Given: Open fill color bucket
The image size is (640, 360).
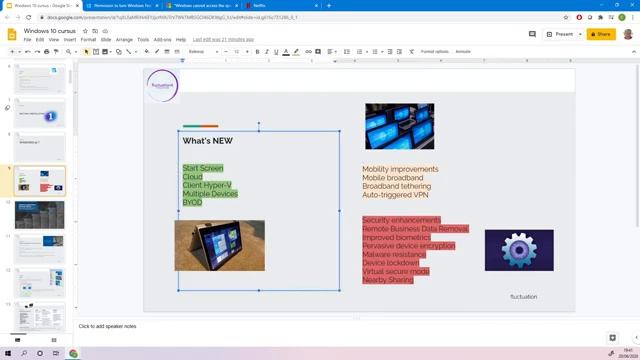Looking at the screenshot, I should [x=147, y=52].
